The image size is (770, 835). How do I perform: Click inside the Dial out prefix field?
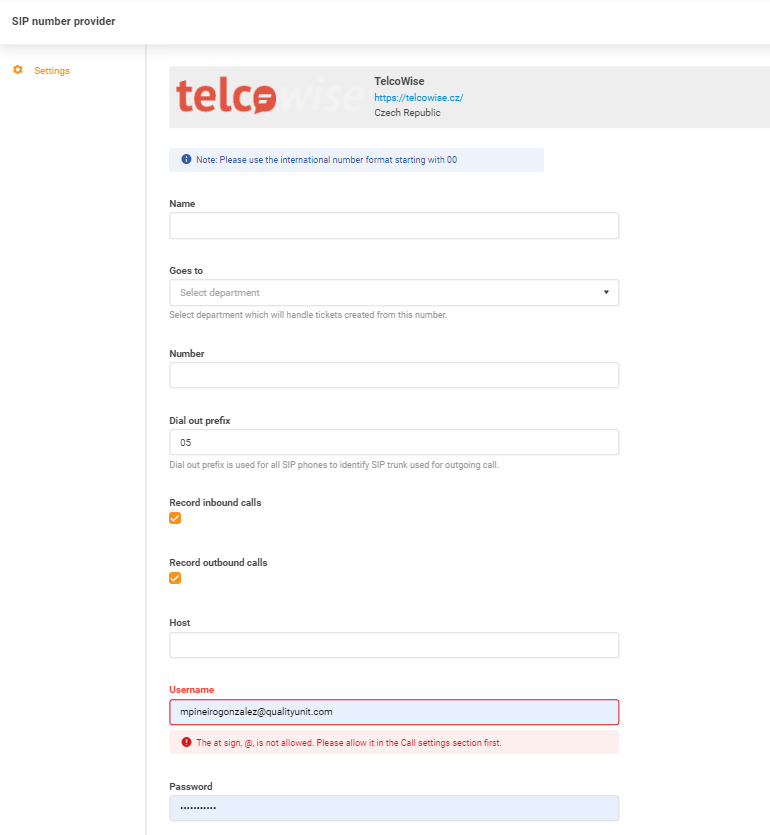coord(393,441)
